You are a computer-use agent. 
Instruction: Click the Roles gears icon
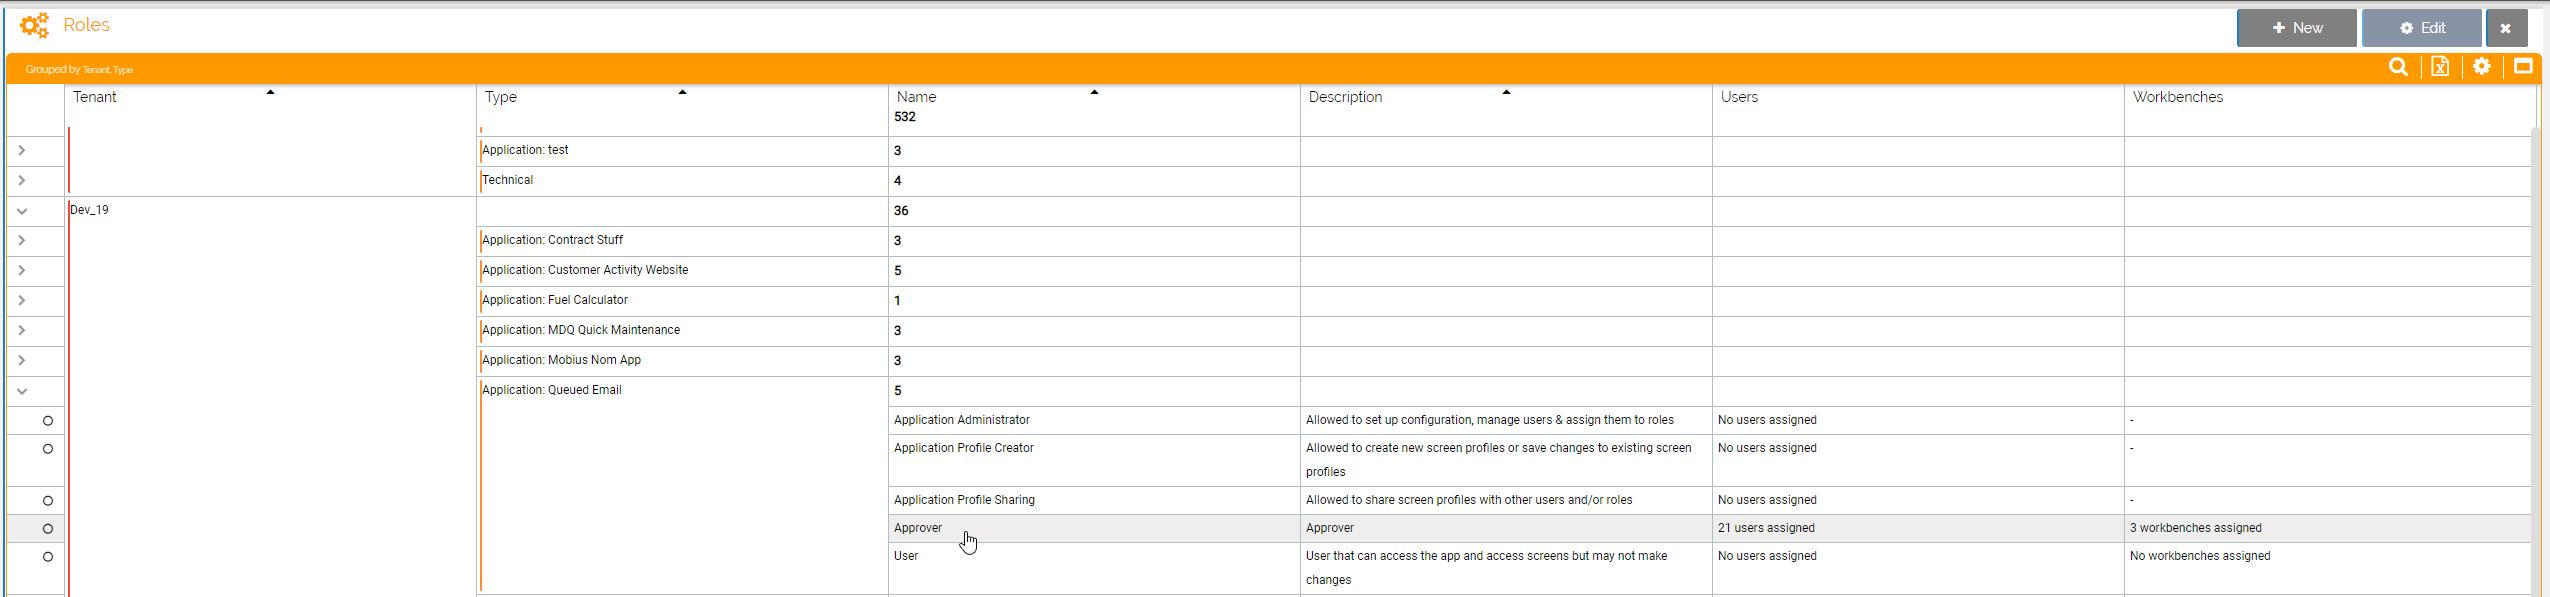(x=34, y=26)
